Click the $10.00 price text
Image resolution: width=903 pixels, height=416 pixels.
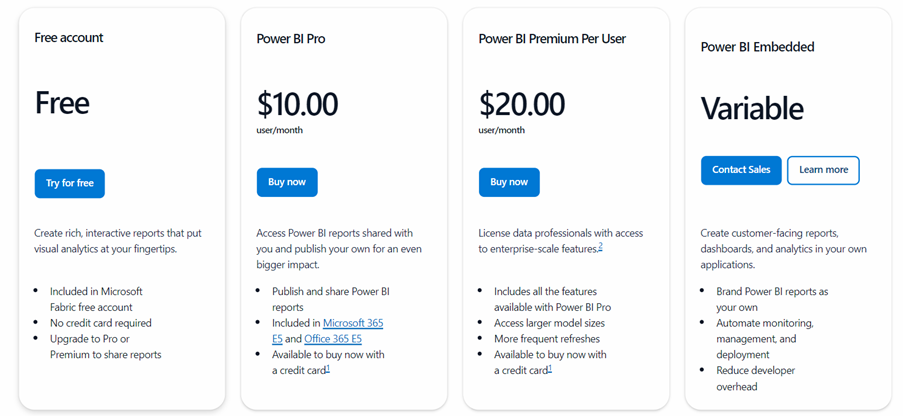[x=297, y=104]
